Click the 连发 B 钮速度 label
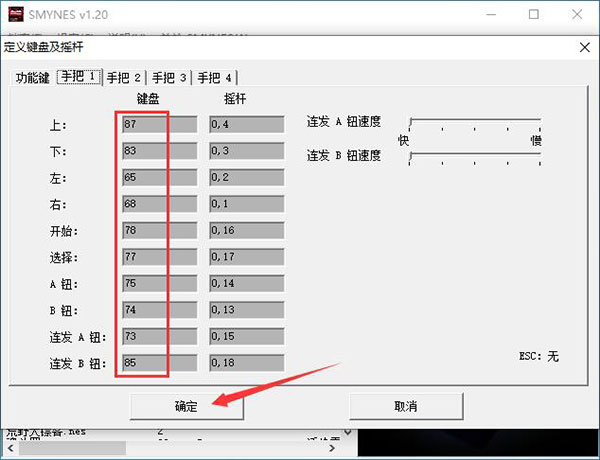This screenshot has height=460, width=600. tap(344, 156)
